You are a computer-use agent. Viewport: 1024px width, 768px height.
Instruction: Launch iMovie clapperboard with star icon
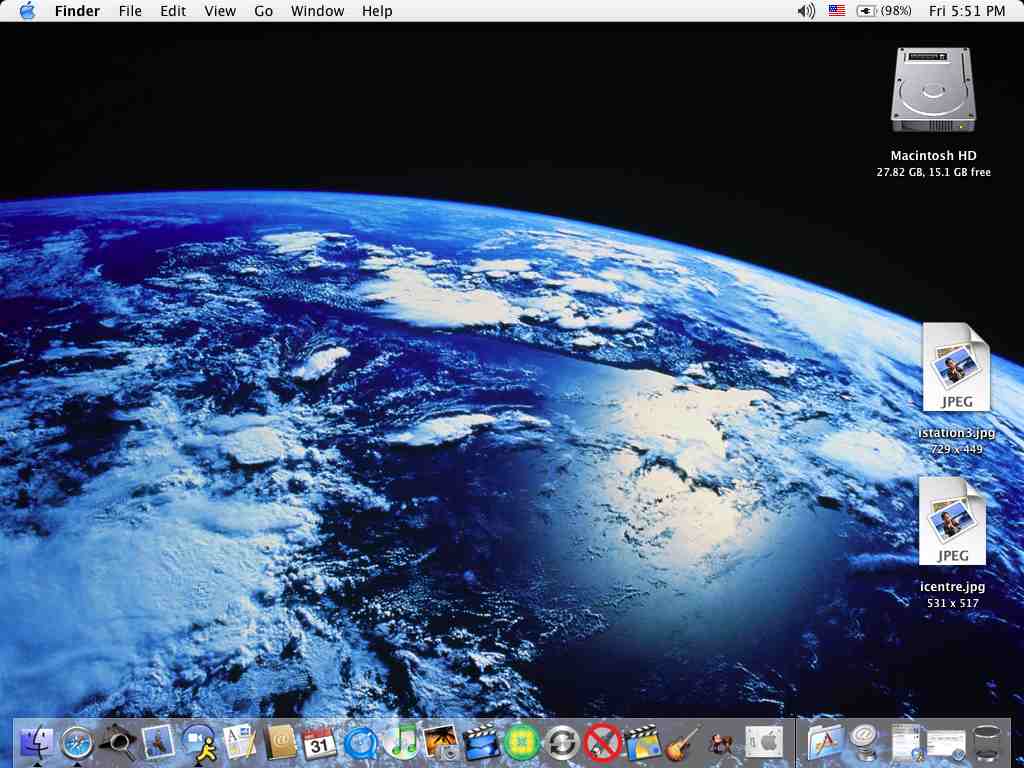click(x=481, y=743)
